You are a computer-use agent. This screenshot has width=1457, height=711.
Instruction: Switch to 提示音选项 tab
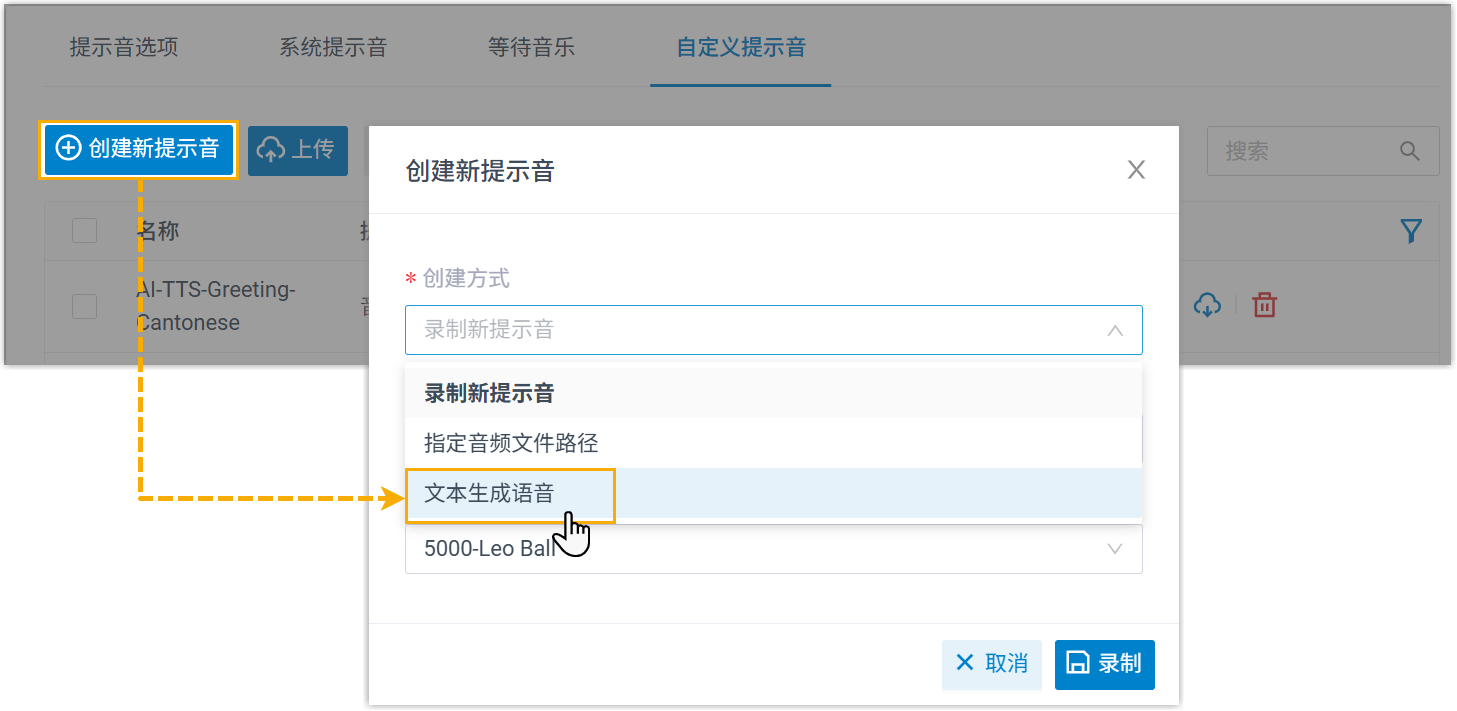click(x=124, y=47)
